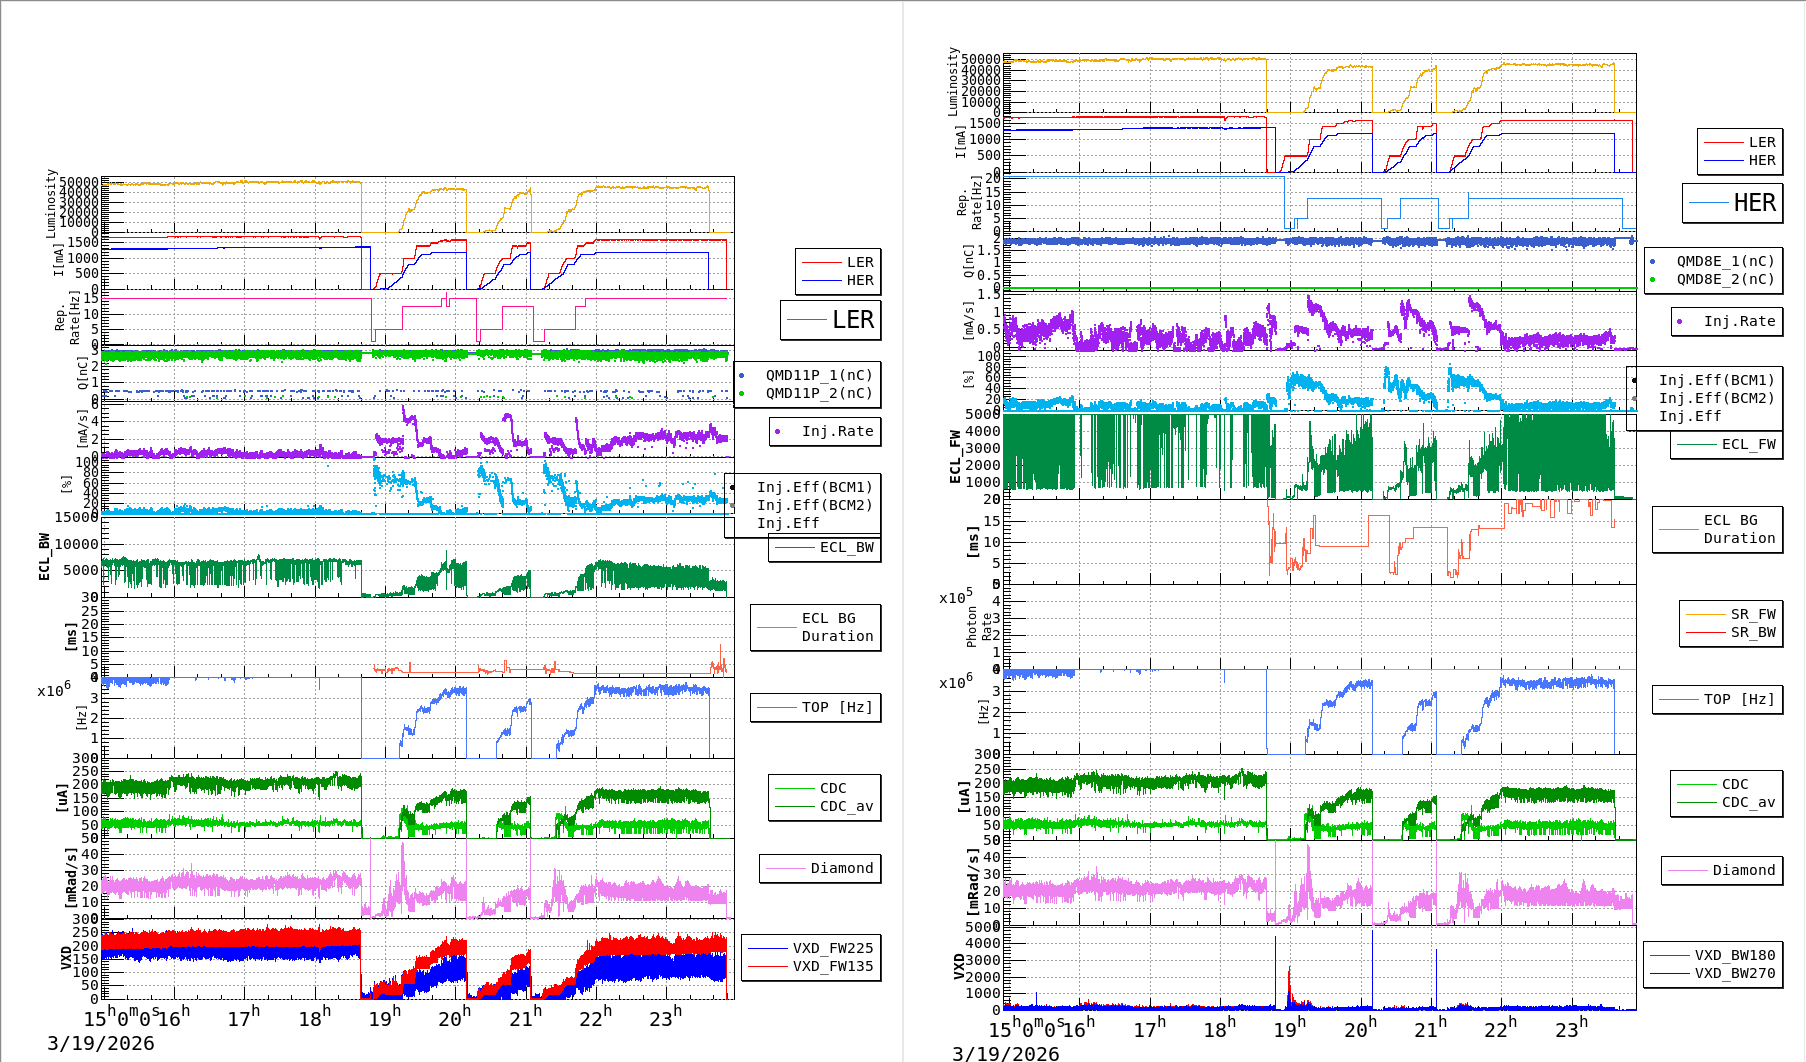Click the large HER legend box
This screenshot has width=1806, height=1062.
(x=1732, y=203)
